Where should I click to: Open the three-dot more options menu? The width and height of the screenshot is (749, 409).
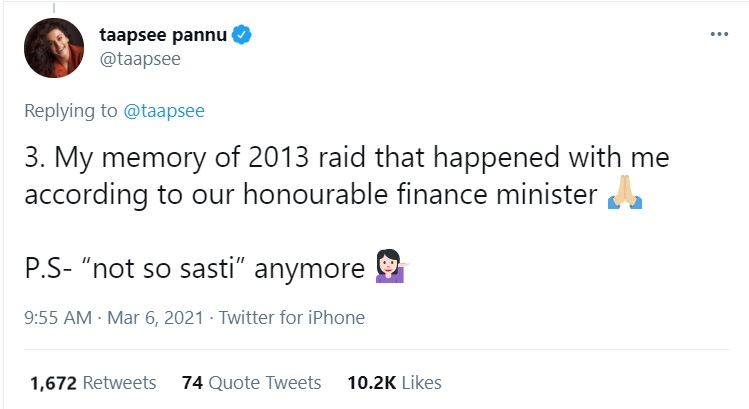[718, 34]
